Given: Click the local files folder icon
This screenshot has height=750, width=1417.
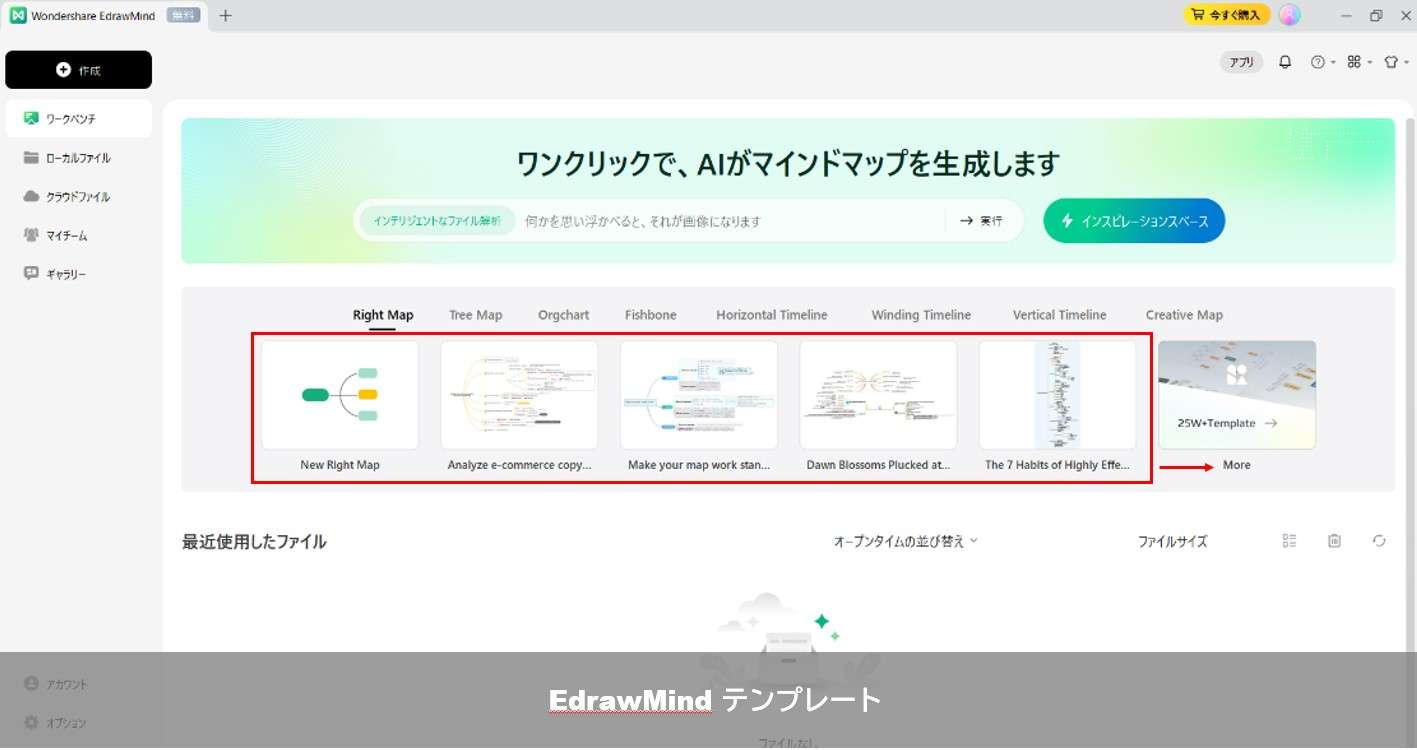Looking at the screenshot, I should coord(31,158).
